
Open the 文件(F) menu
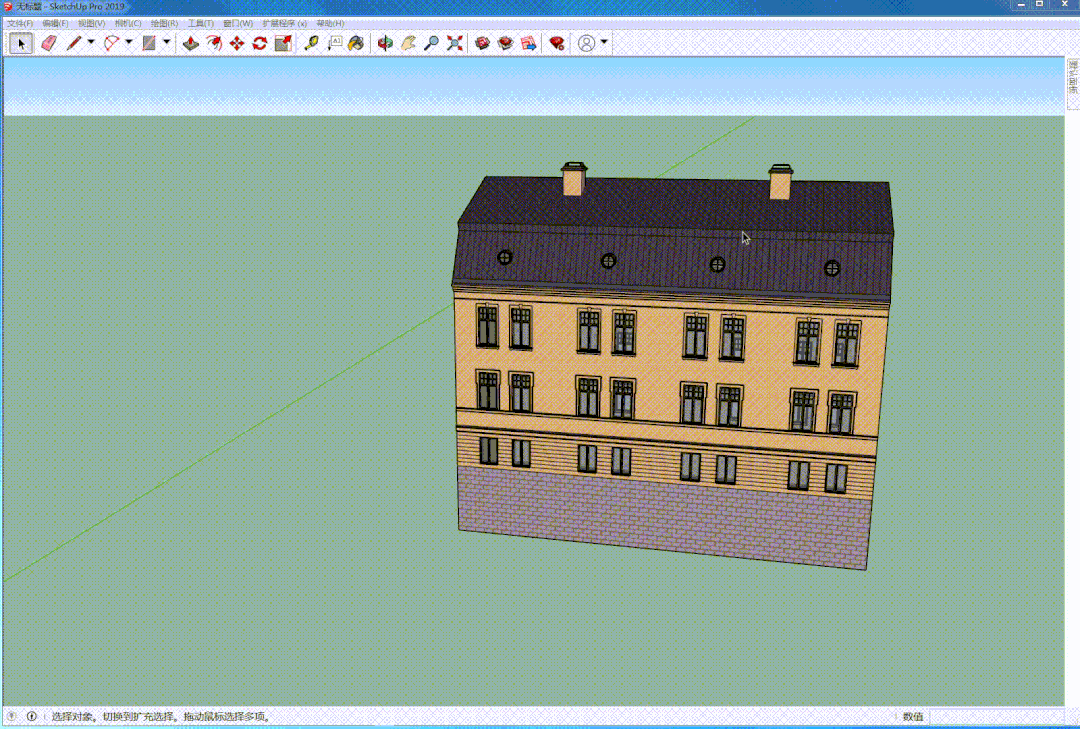(x=20, y=23)
